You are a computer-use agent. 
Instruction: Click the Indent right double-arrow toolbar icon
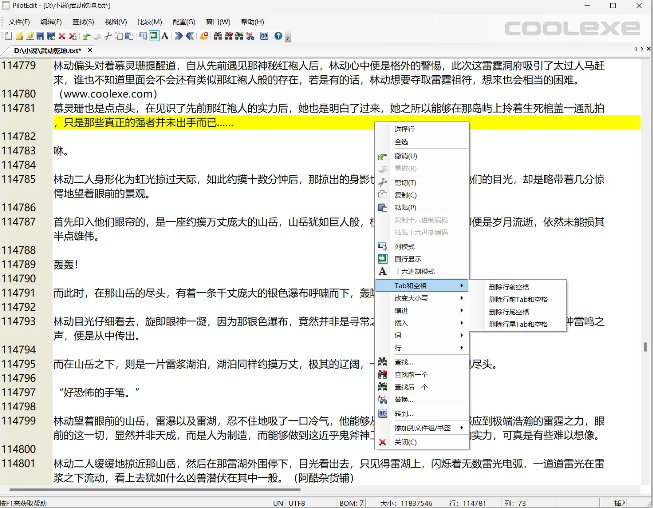click(179, 36)
